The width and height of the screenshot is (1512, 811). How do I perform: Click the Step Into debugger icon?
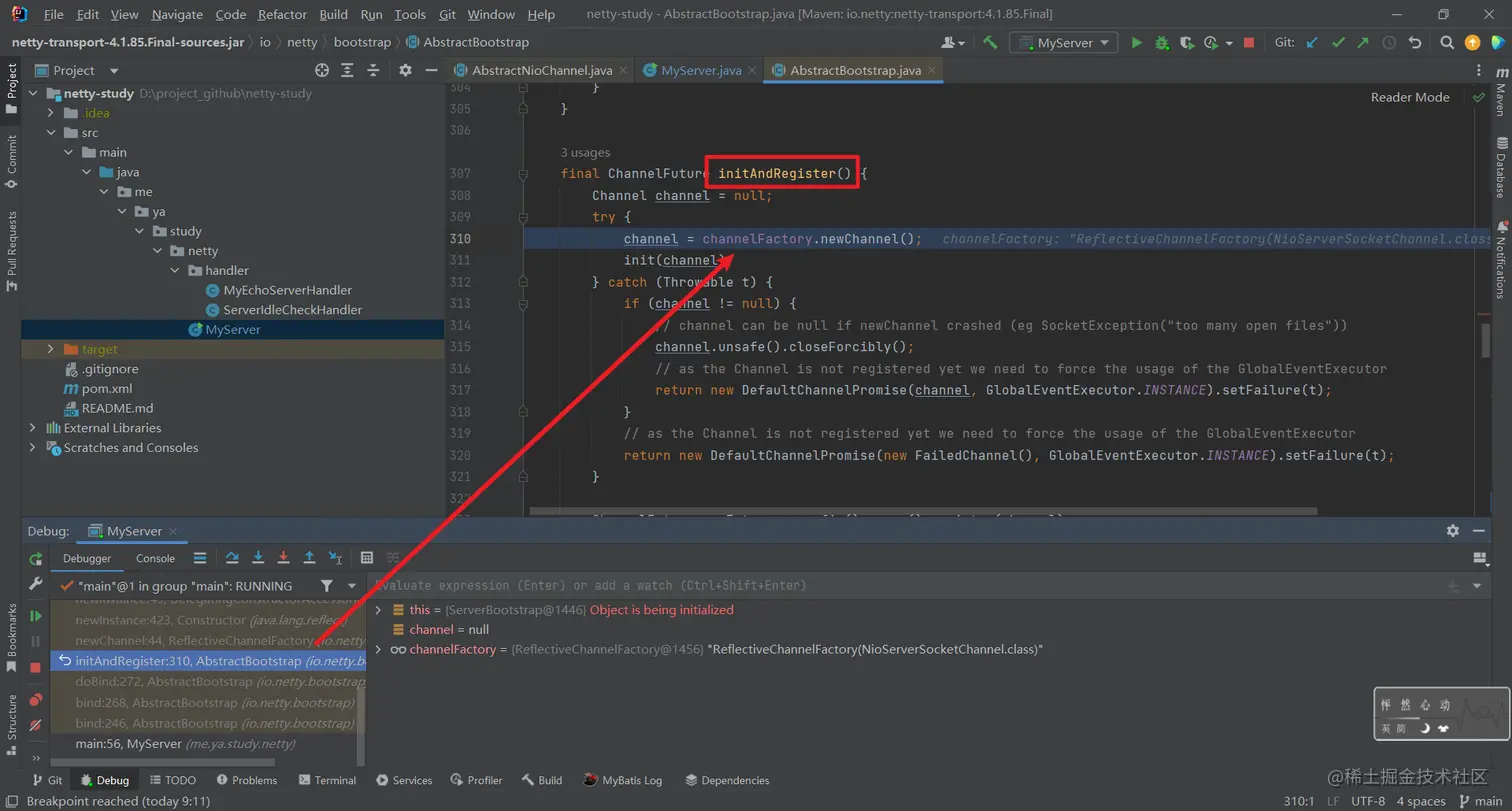[x=258, y=558]
